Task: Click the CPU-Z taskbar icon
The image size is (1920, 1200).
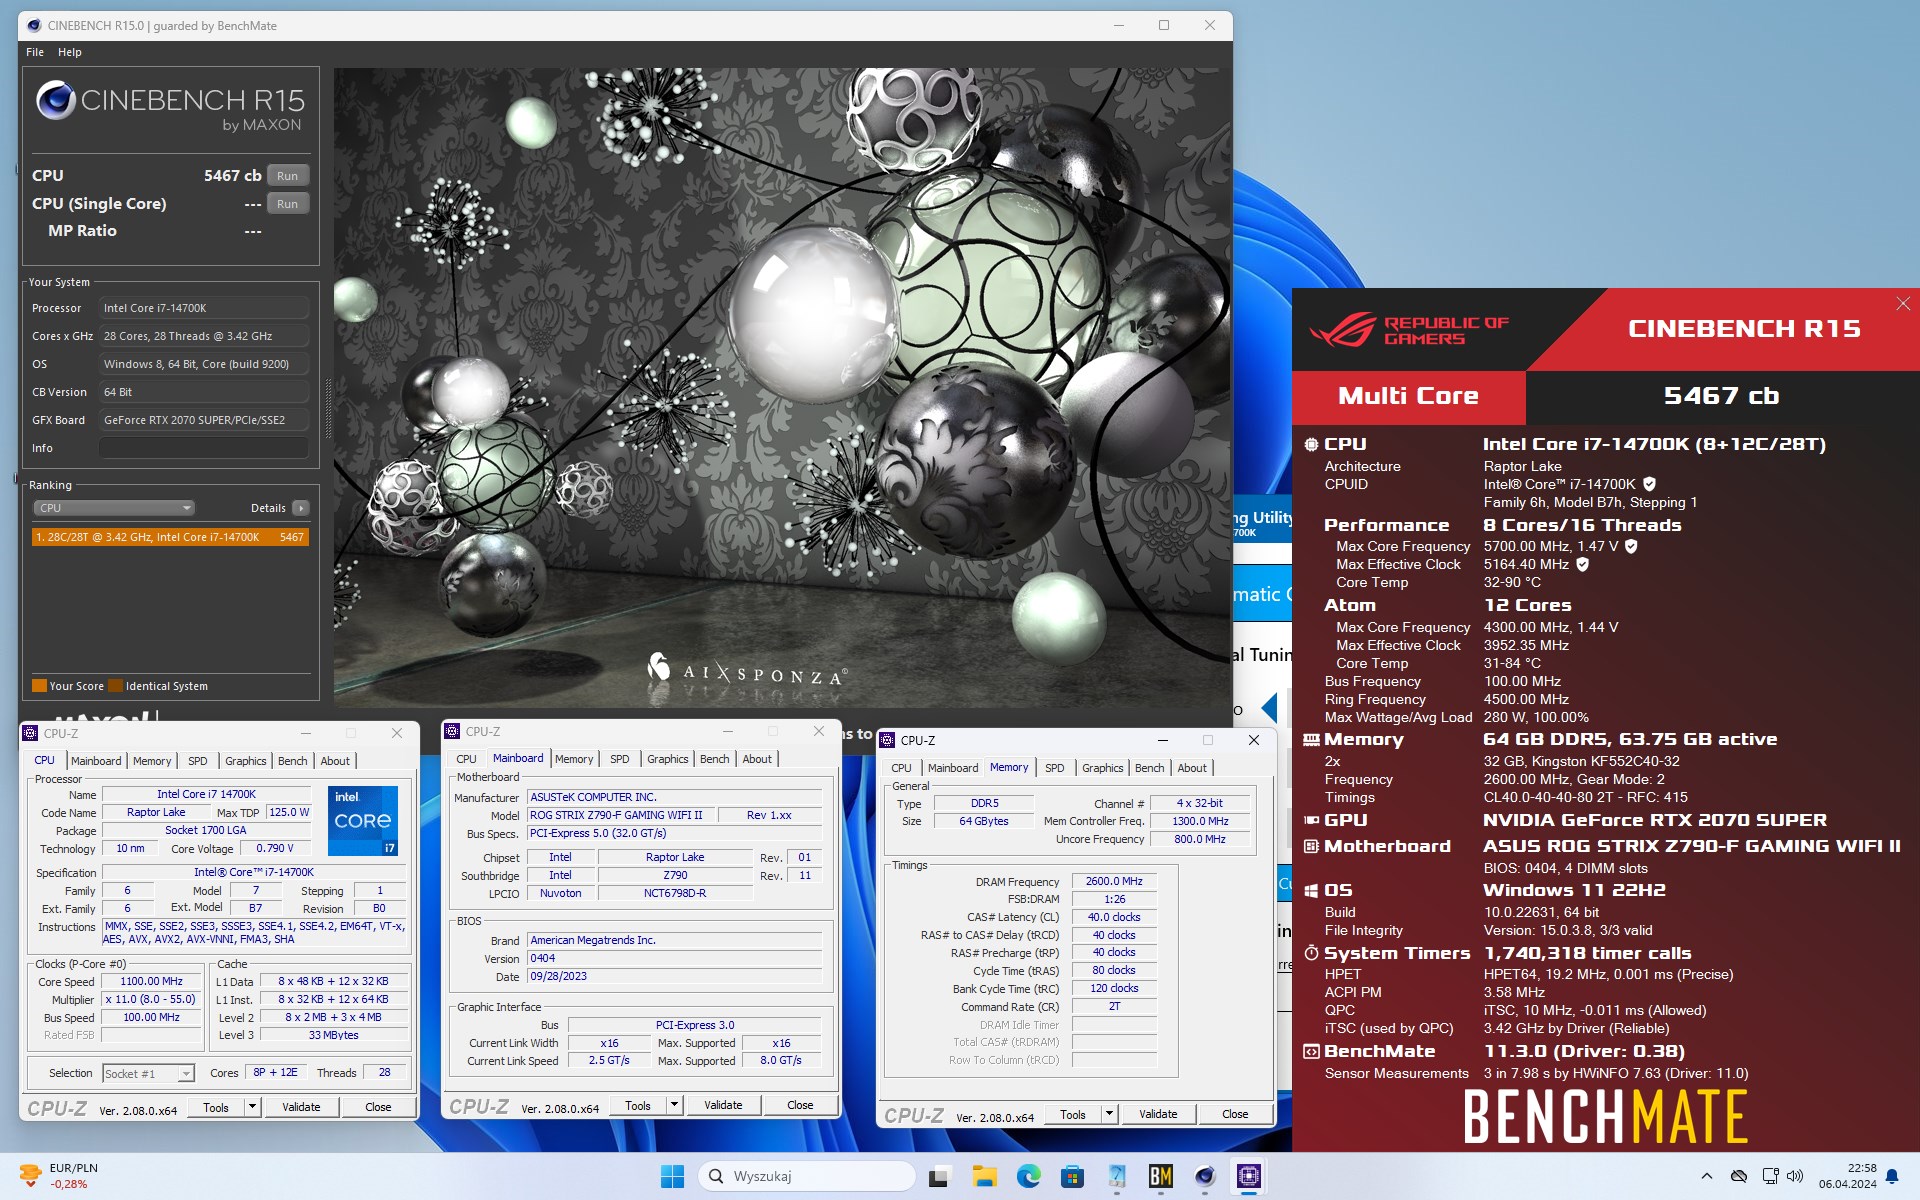Action: [1249, 1177]
